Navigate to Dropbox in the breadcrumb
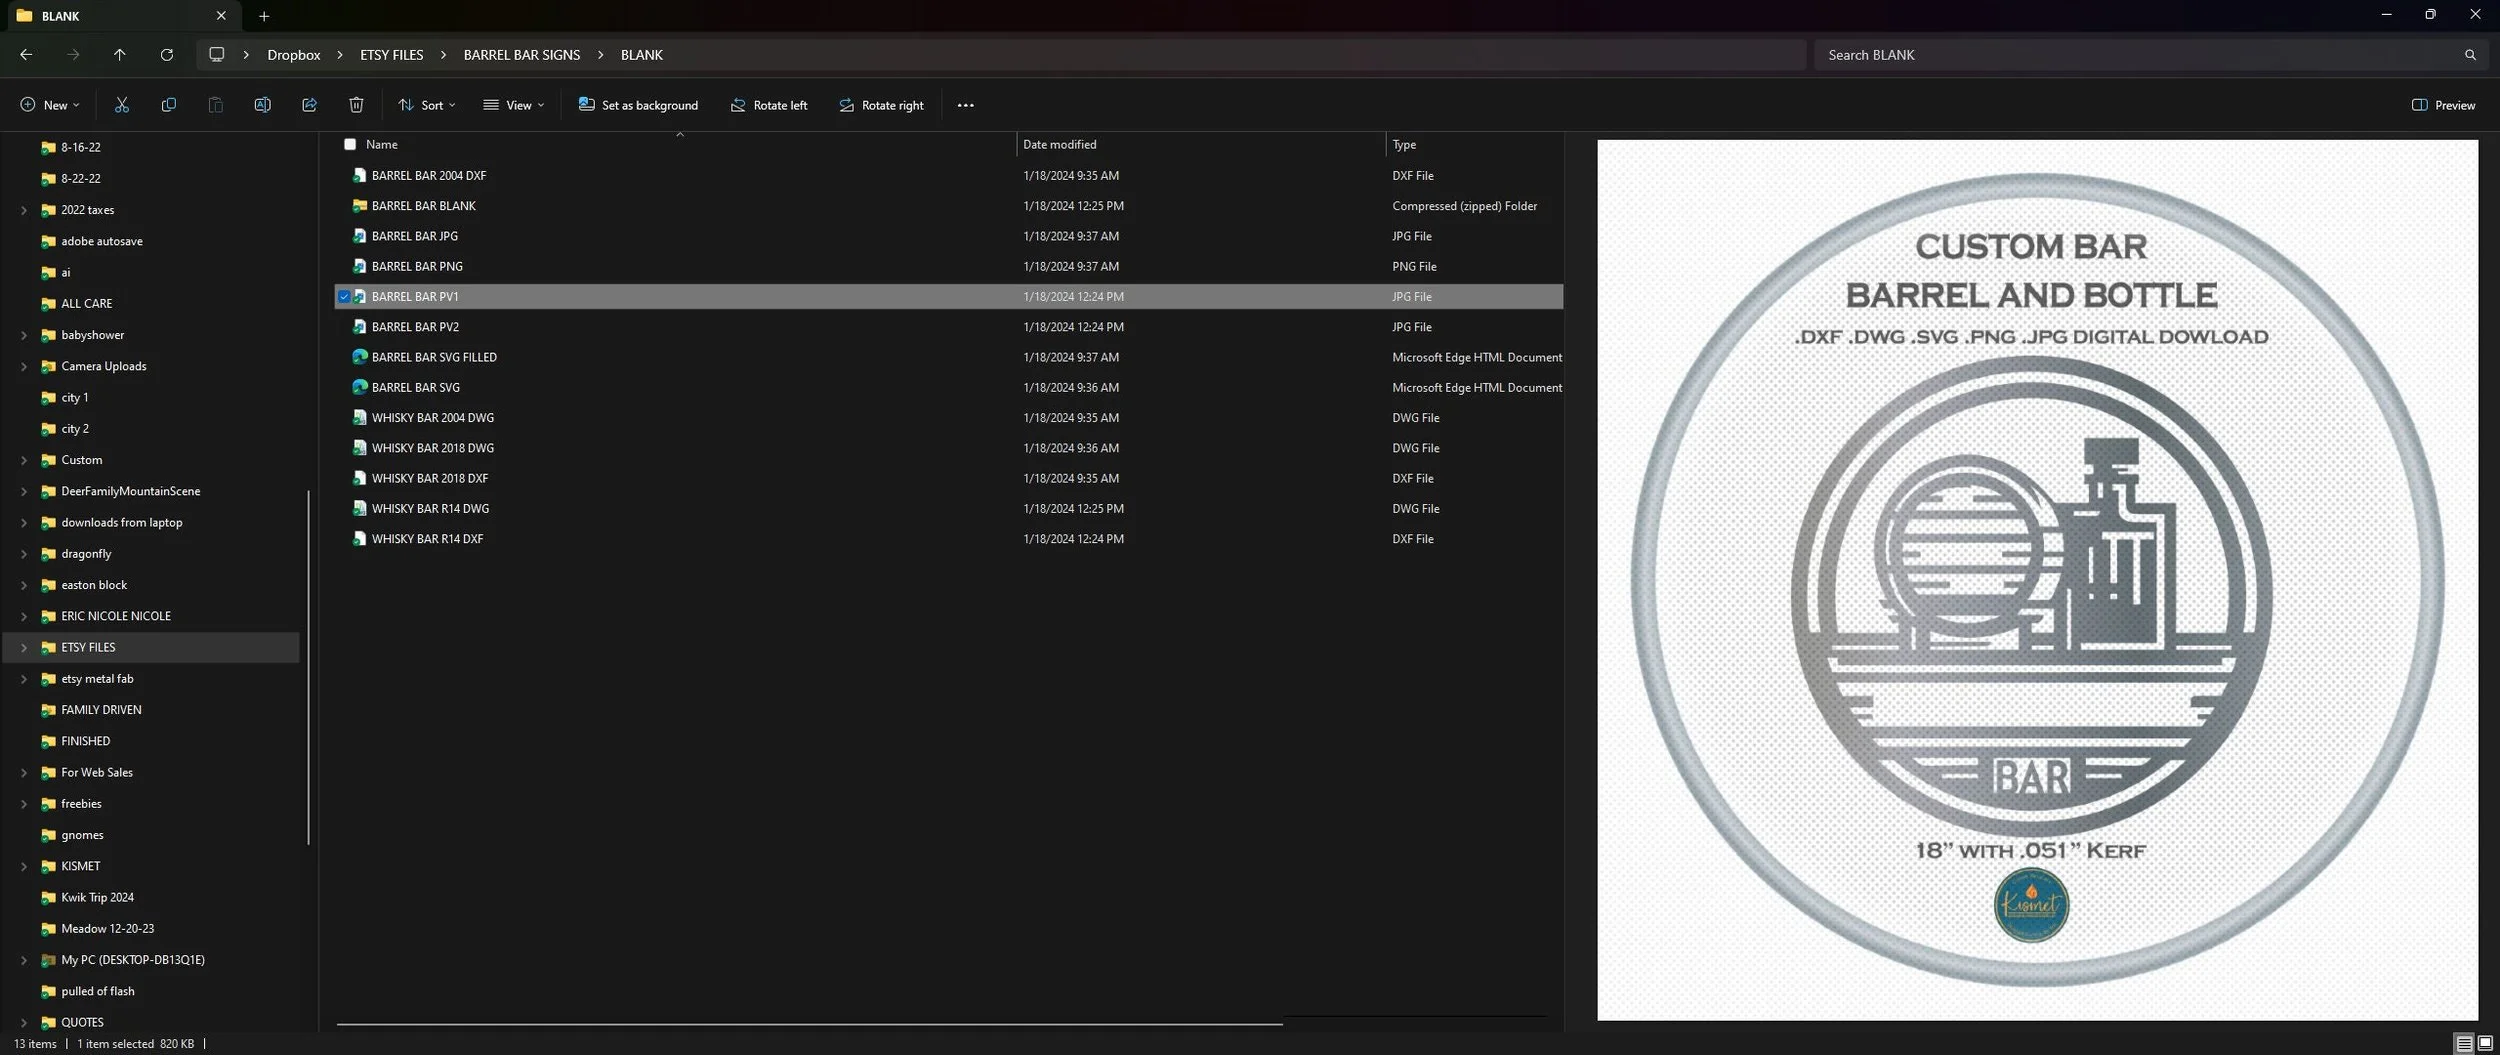 point(294,55)
